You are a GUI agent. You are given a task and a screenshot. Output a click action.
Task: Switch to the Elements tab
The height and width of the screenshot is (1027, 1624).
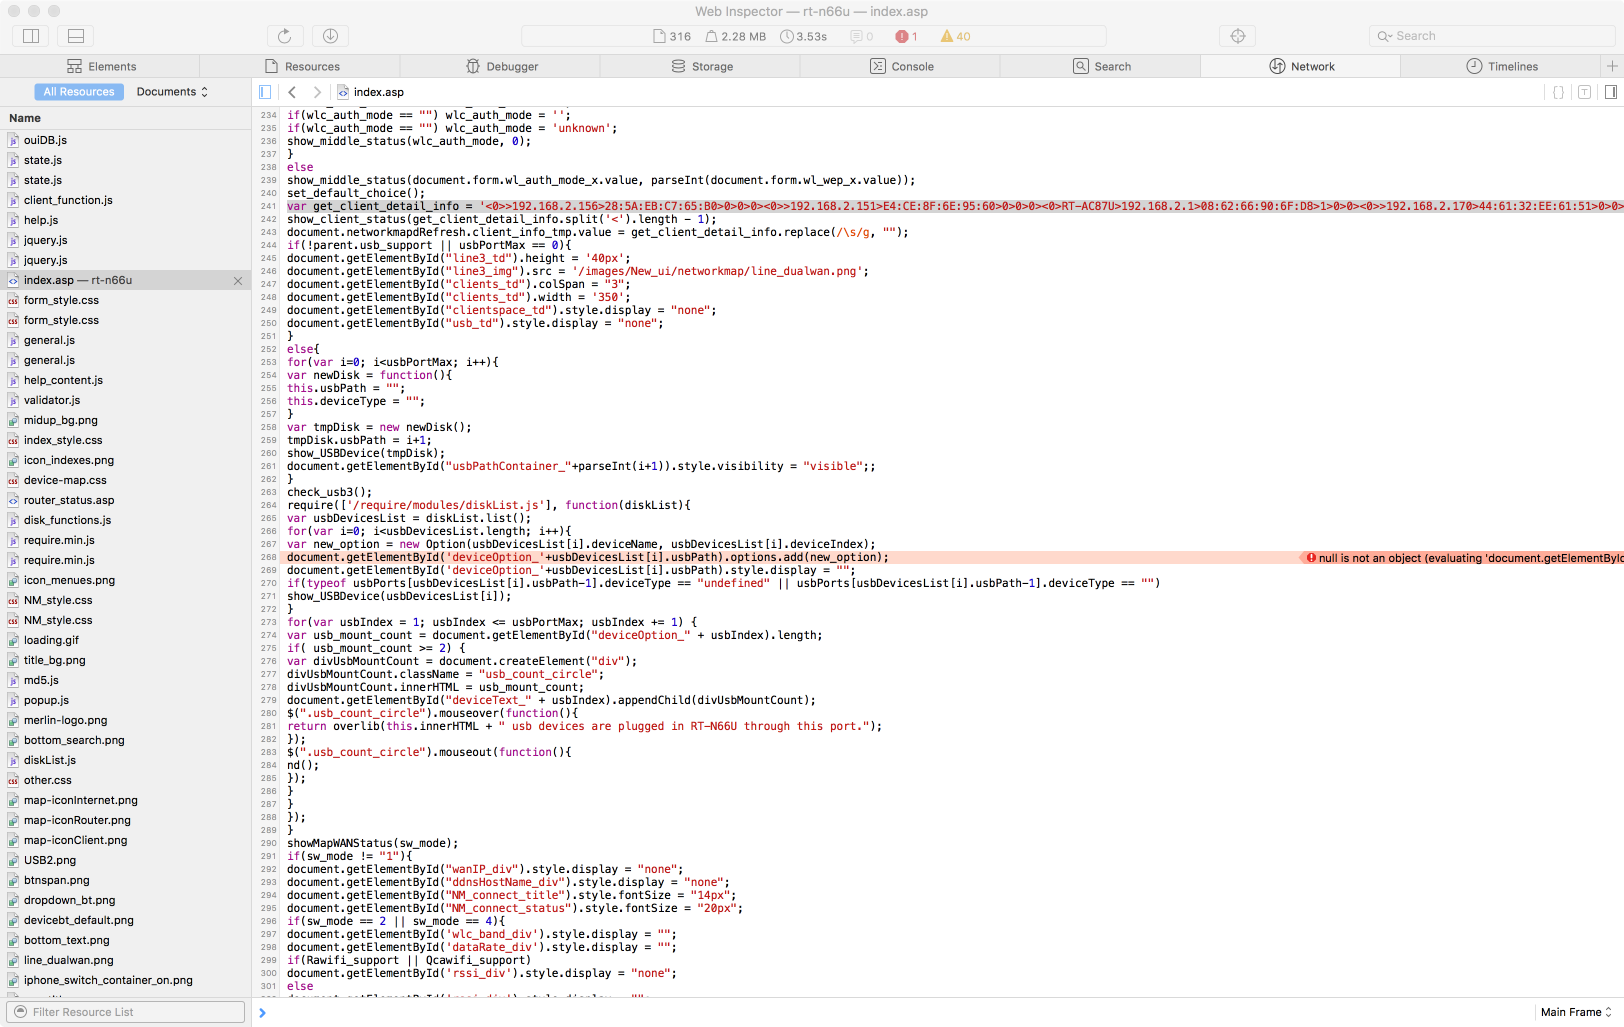click(101, 66)
